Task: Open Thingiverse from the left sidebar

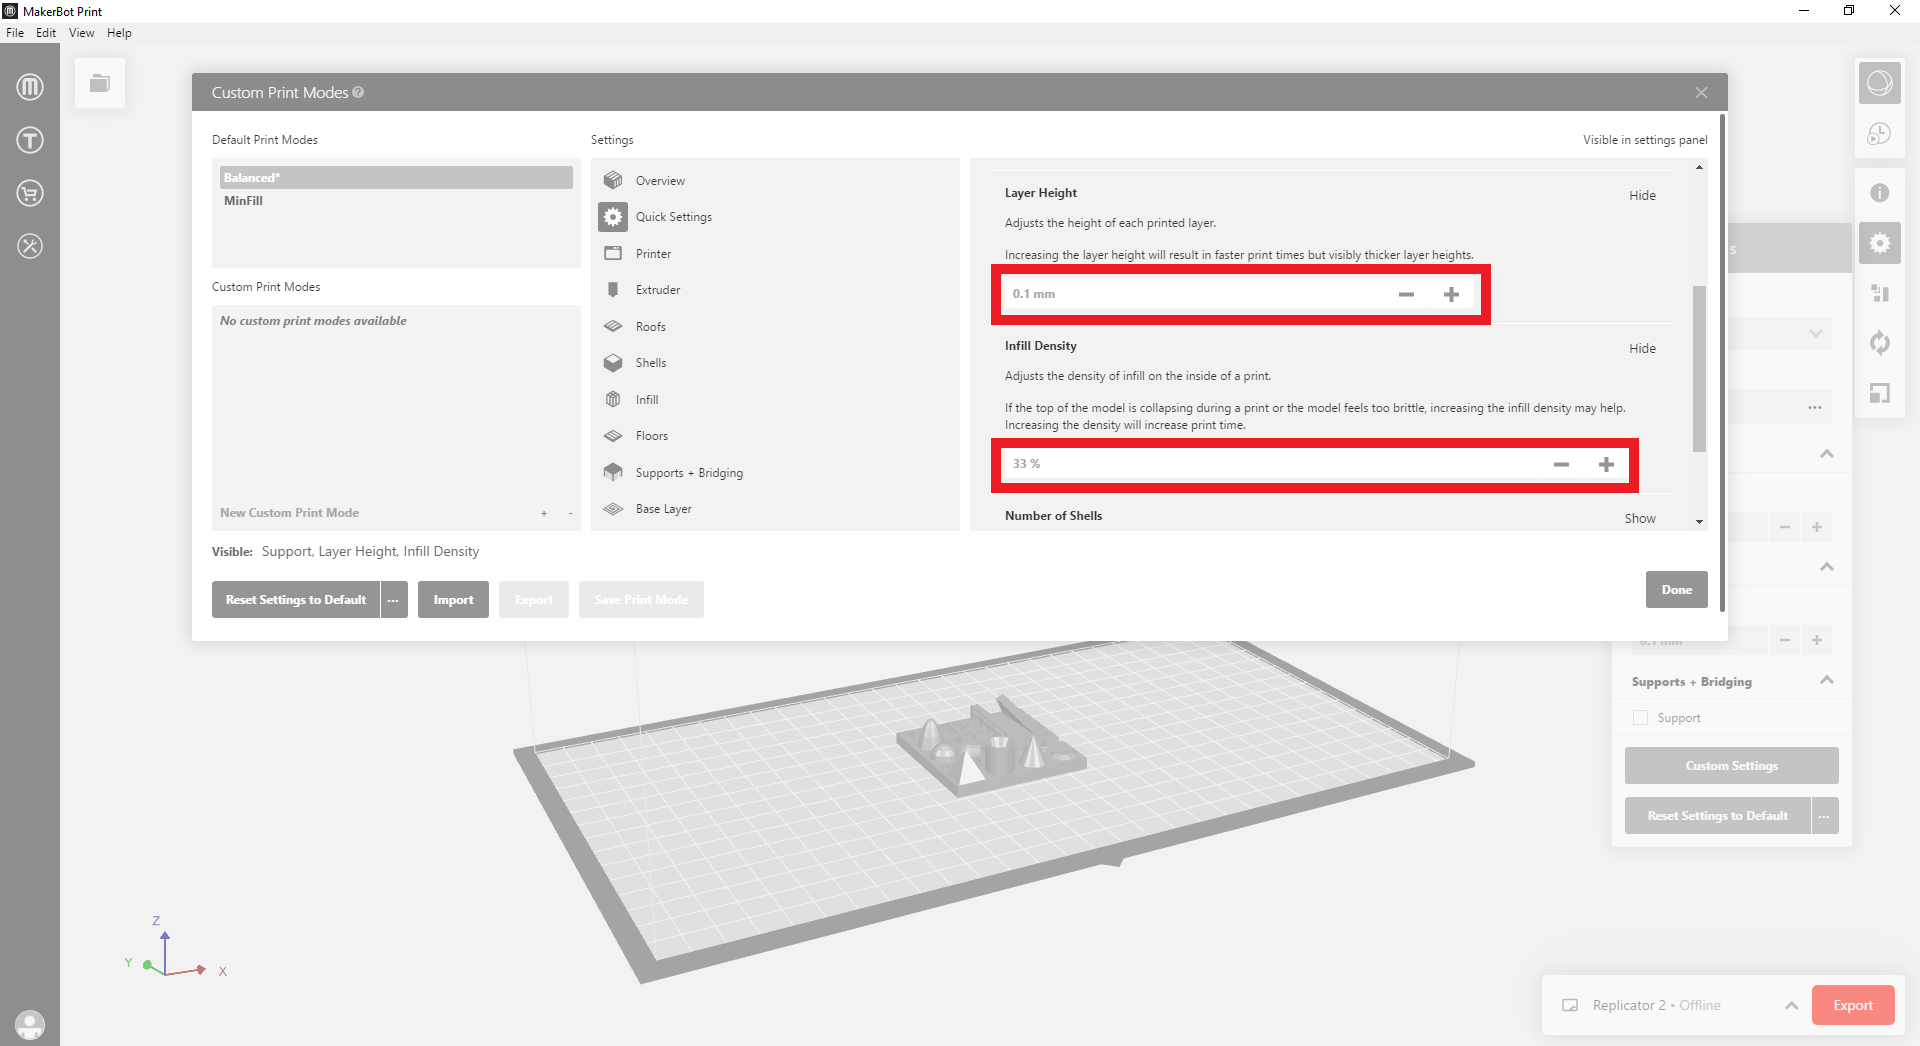Action: click(x=30, y=140)
